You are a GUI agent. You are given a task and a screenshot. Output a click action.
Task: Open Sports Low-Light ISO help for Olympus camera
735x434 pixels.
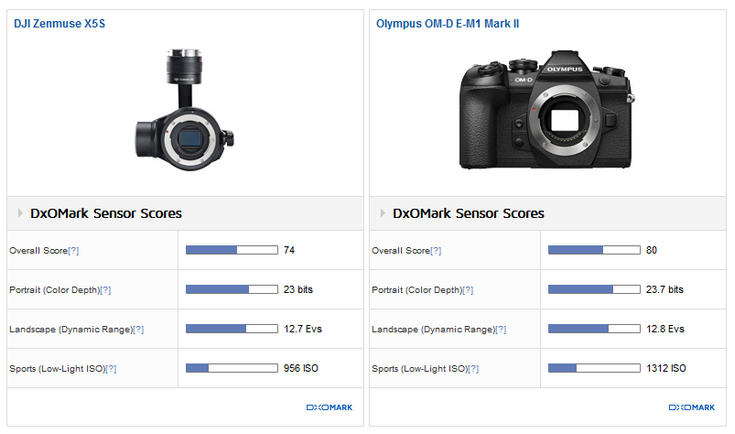pyautogui.click(x=473, y=369)
